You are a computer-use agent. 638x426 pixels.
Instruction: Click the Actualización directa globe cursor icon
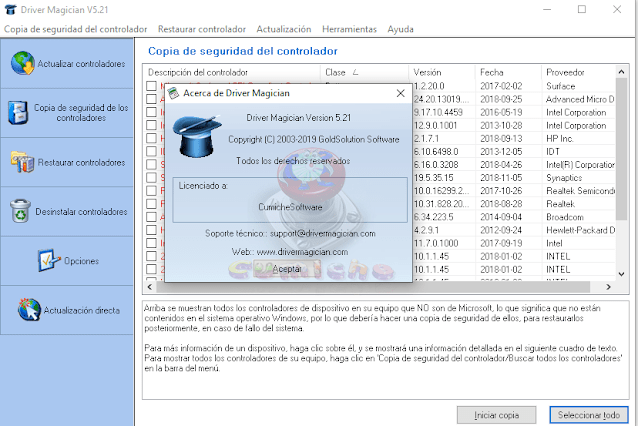29,309
